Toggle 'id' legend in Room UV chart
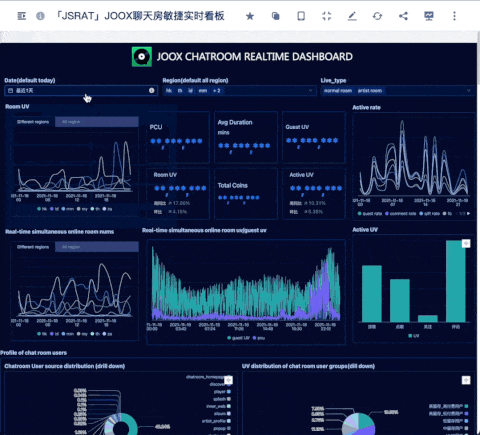480x435 pixels. click(x=54, y=209)
